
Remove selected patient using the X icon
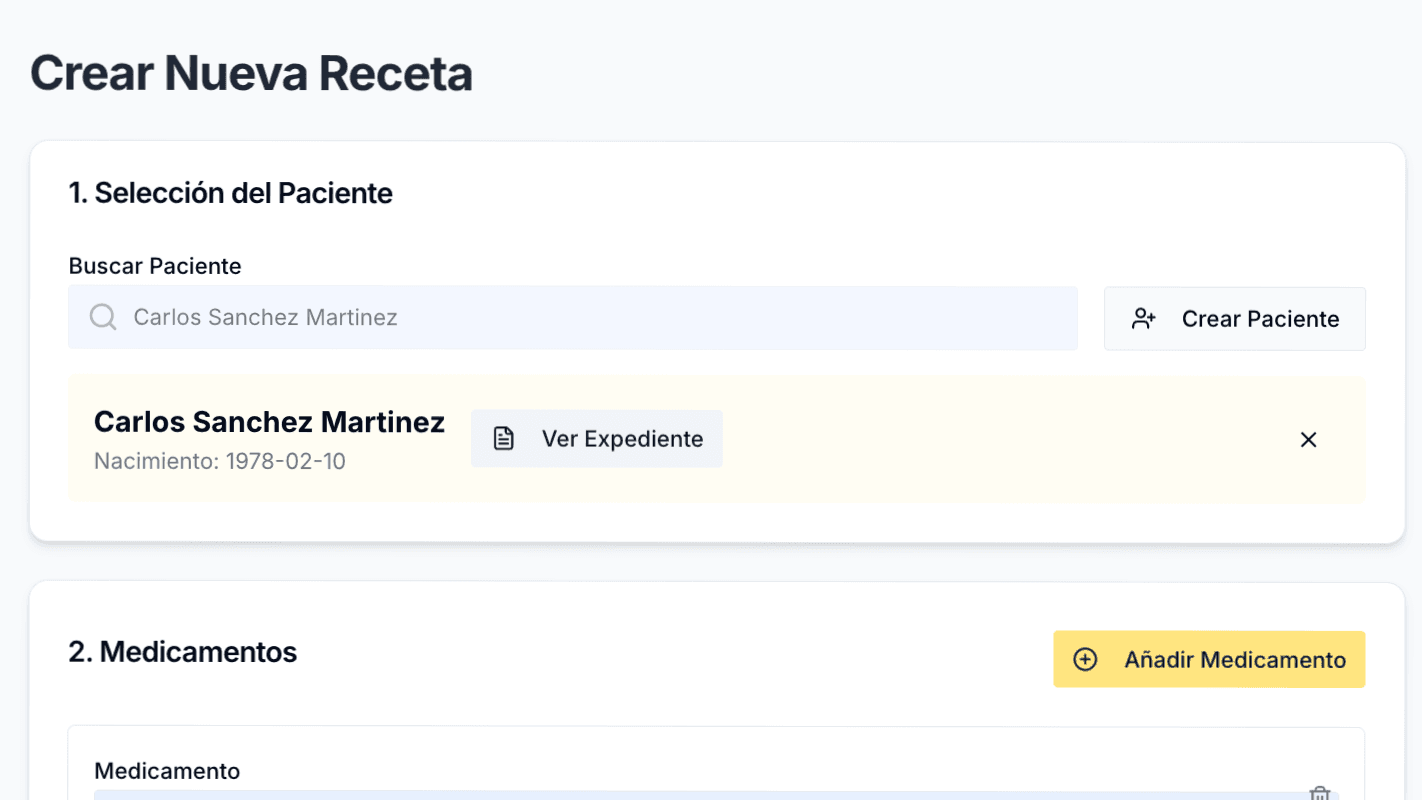pos(1307,440)
